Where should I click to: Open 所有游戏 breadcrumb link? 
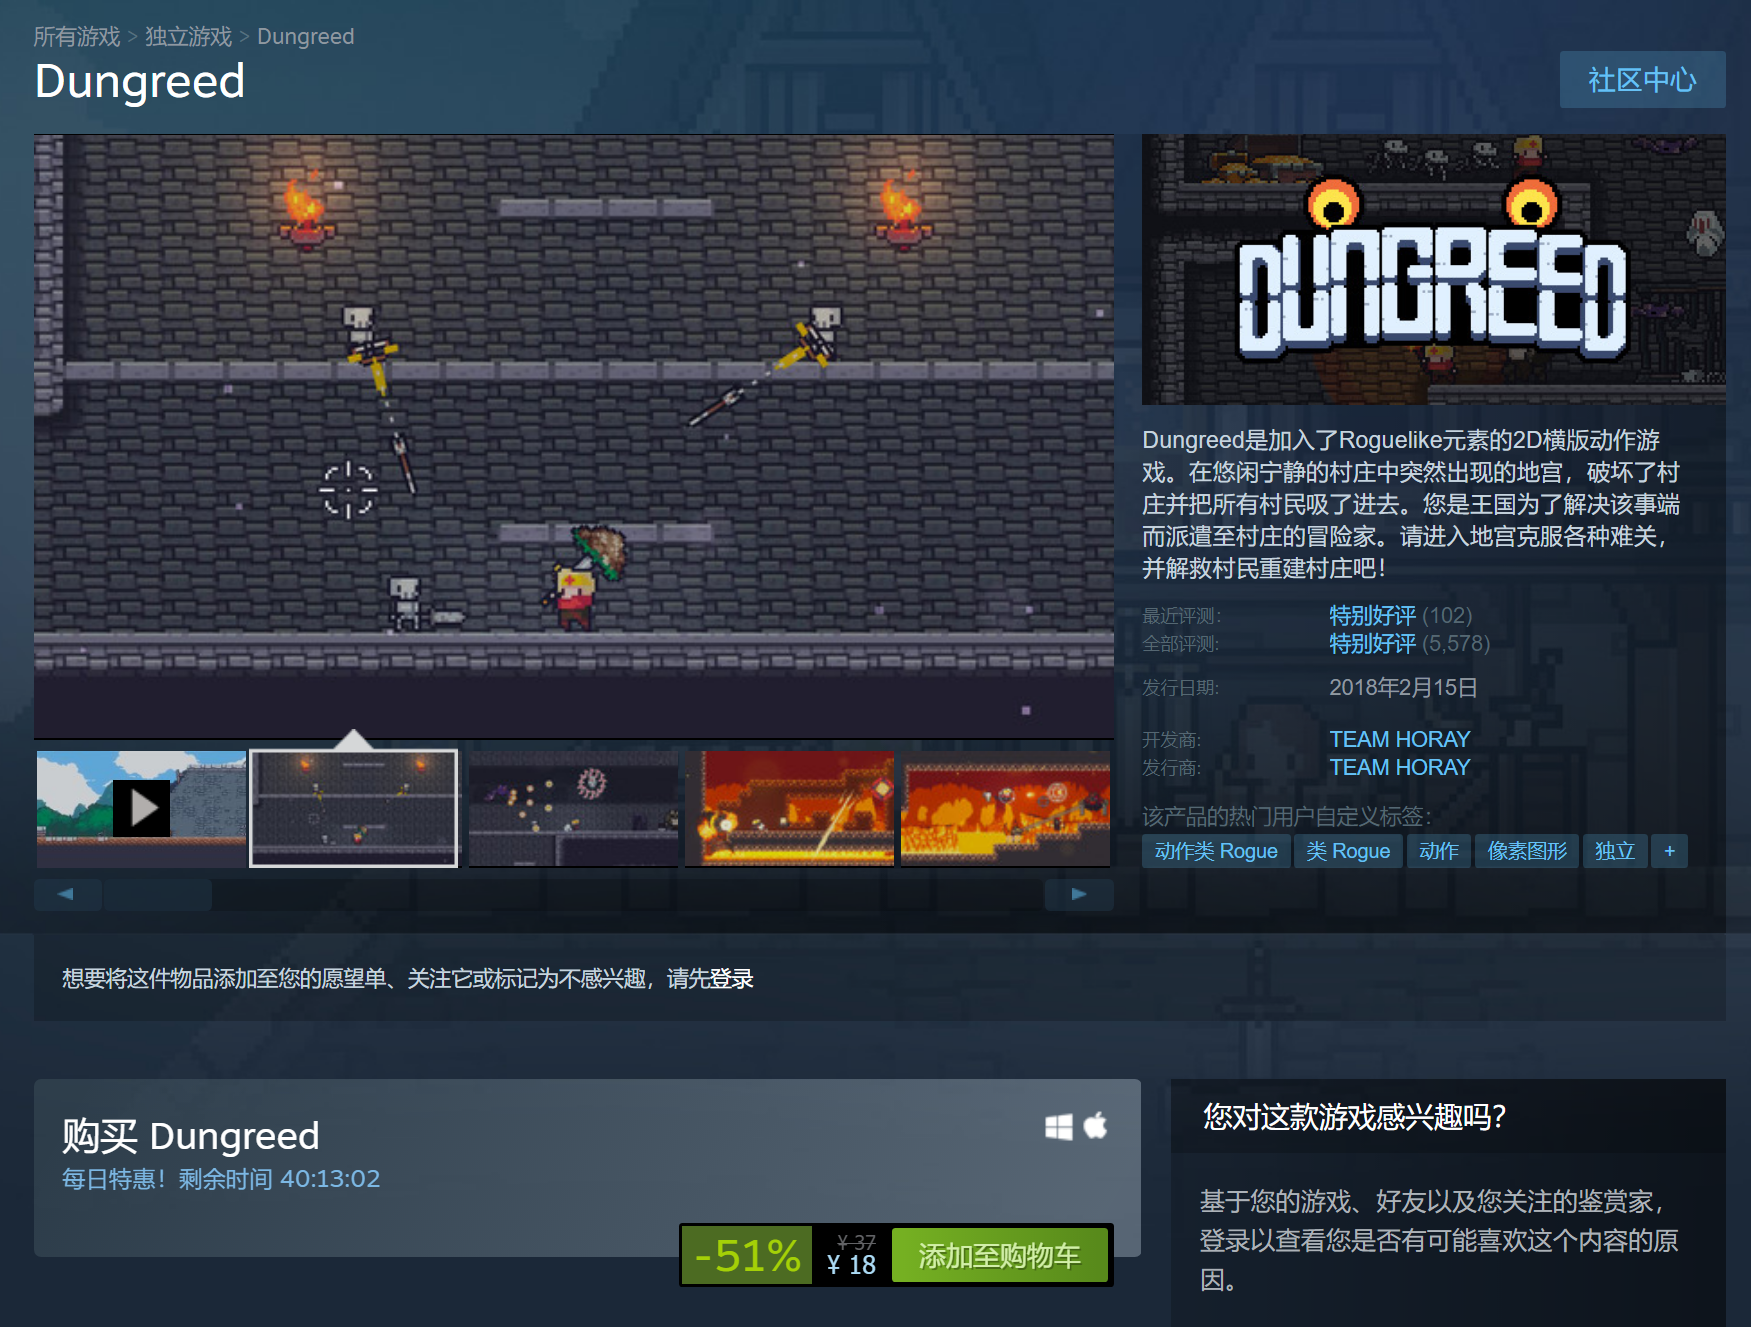[76, 37]
